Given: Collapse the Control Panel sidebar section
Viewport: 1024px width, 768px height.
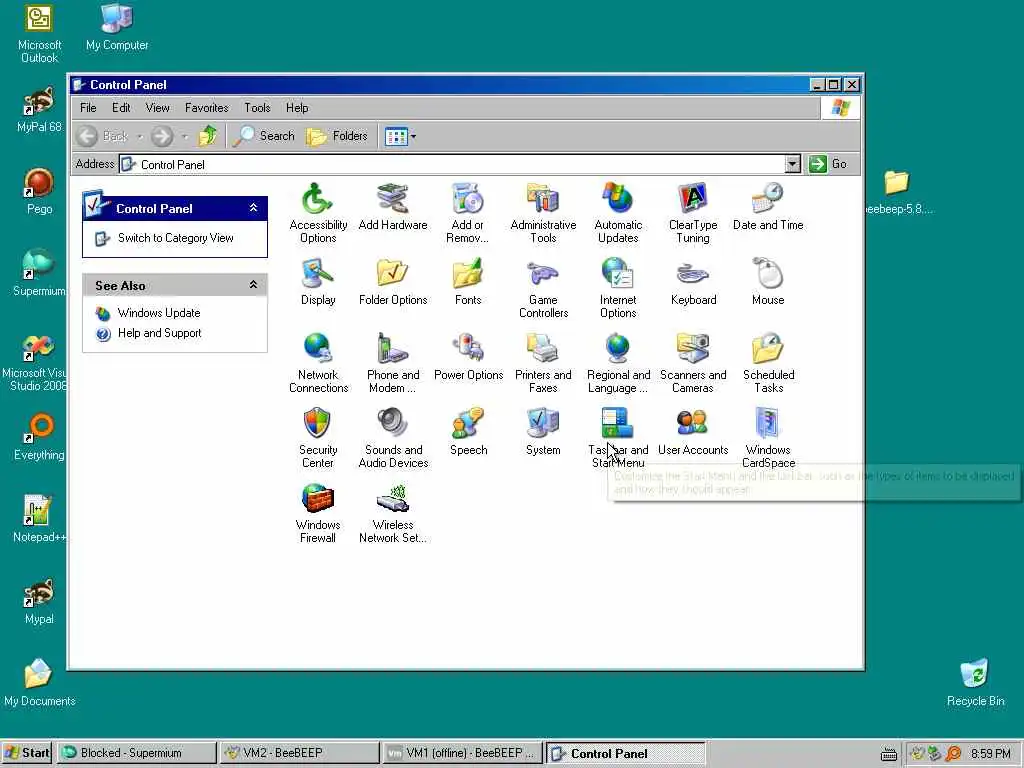Looking at the screenshot, I should (253, 208).
